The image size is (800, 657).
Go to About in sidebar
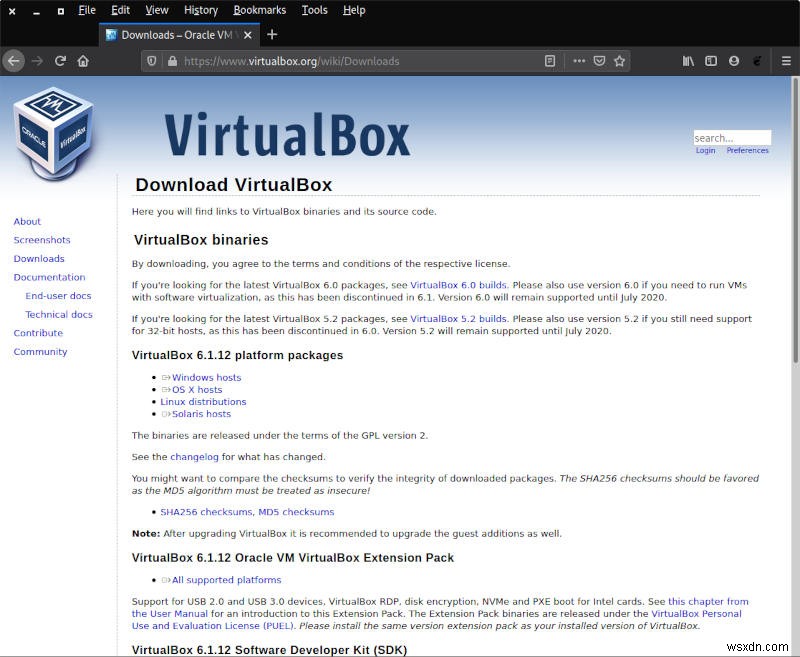(x=27, y=221)
